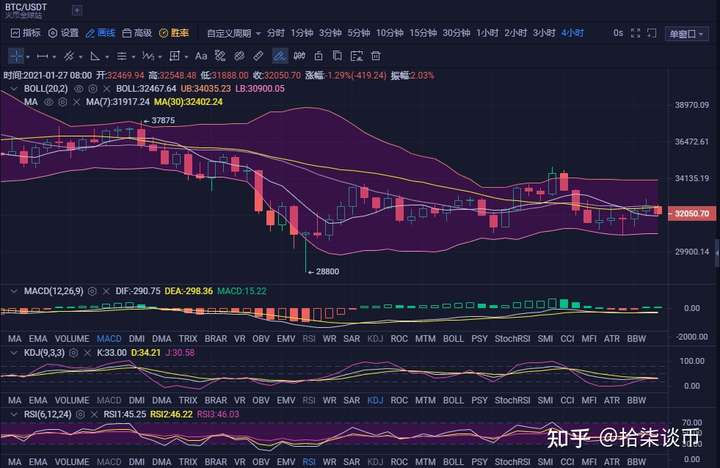Delete drawings with the trash icon
Image resolution: width=720 pixels, height=468 pixels.
click(x=376, y=56)
